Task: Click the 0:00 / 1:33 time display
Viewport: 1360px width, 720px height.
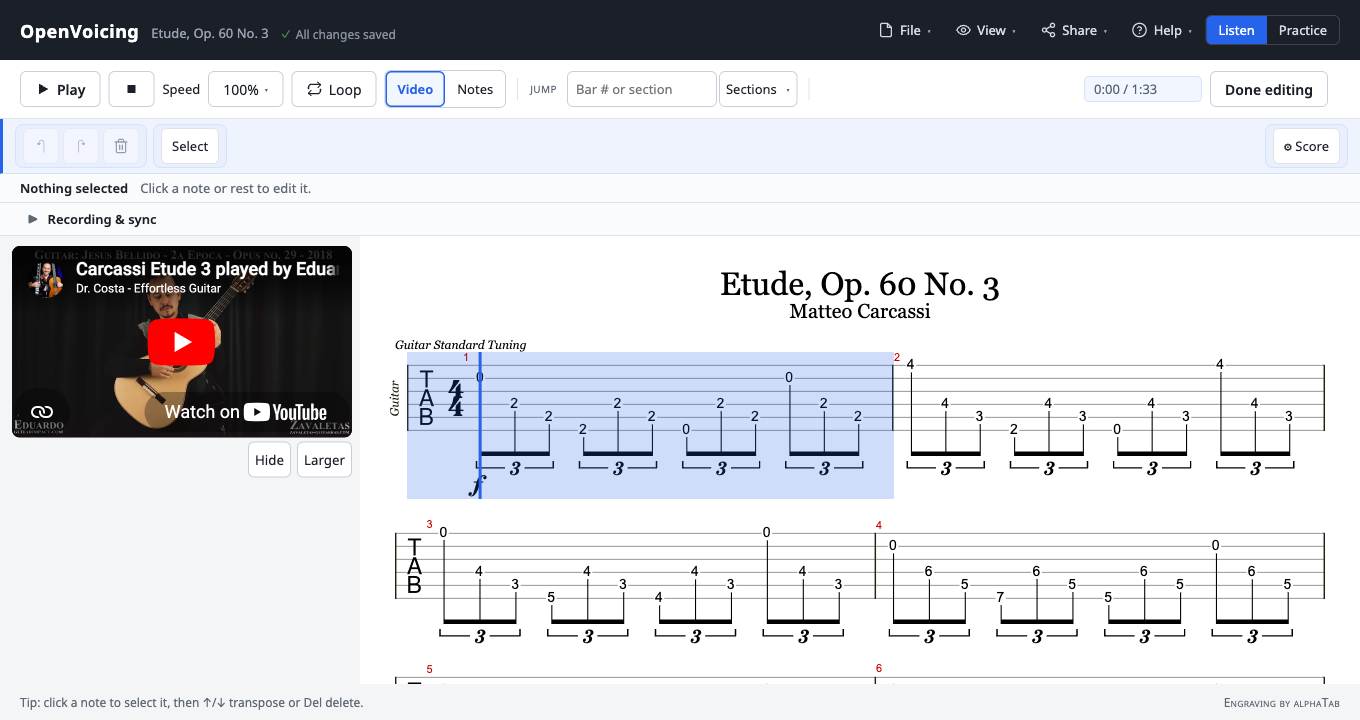Action: coord(1143,89)
